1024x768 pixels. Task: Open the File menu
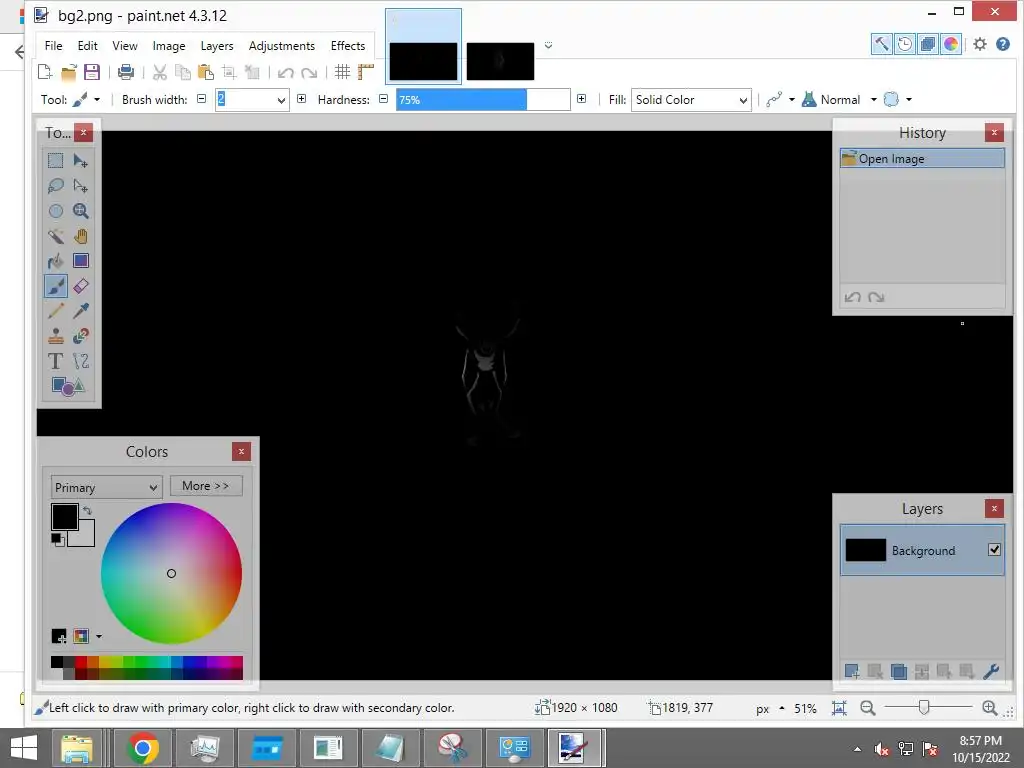[54, 46]
